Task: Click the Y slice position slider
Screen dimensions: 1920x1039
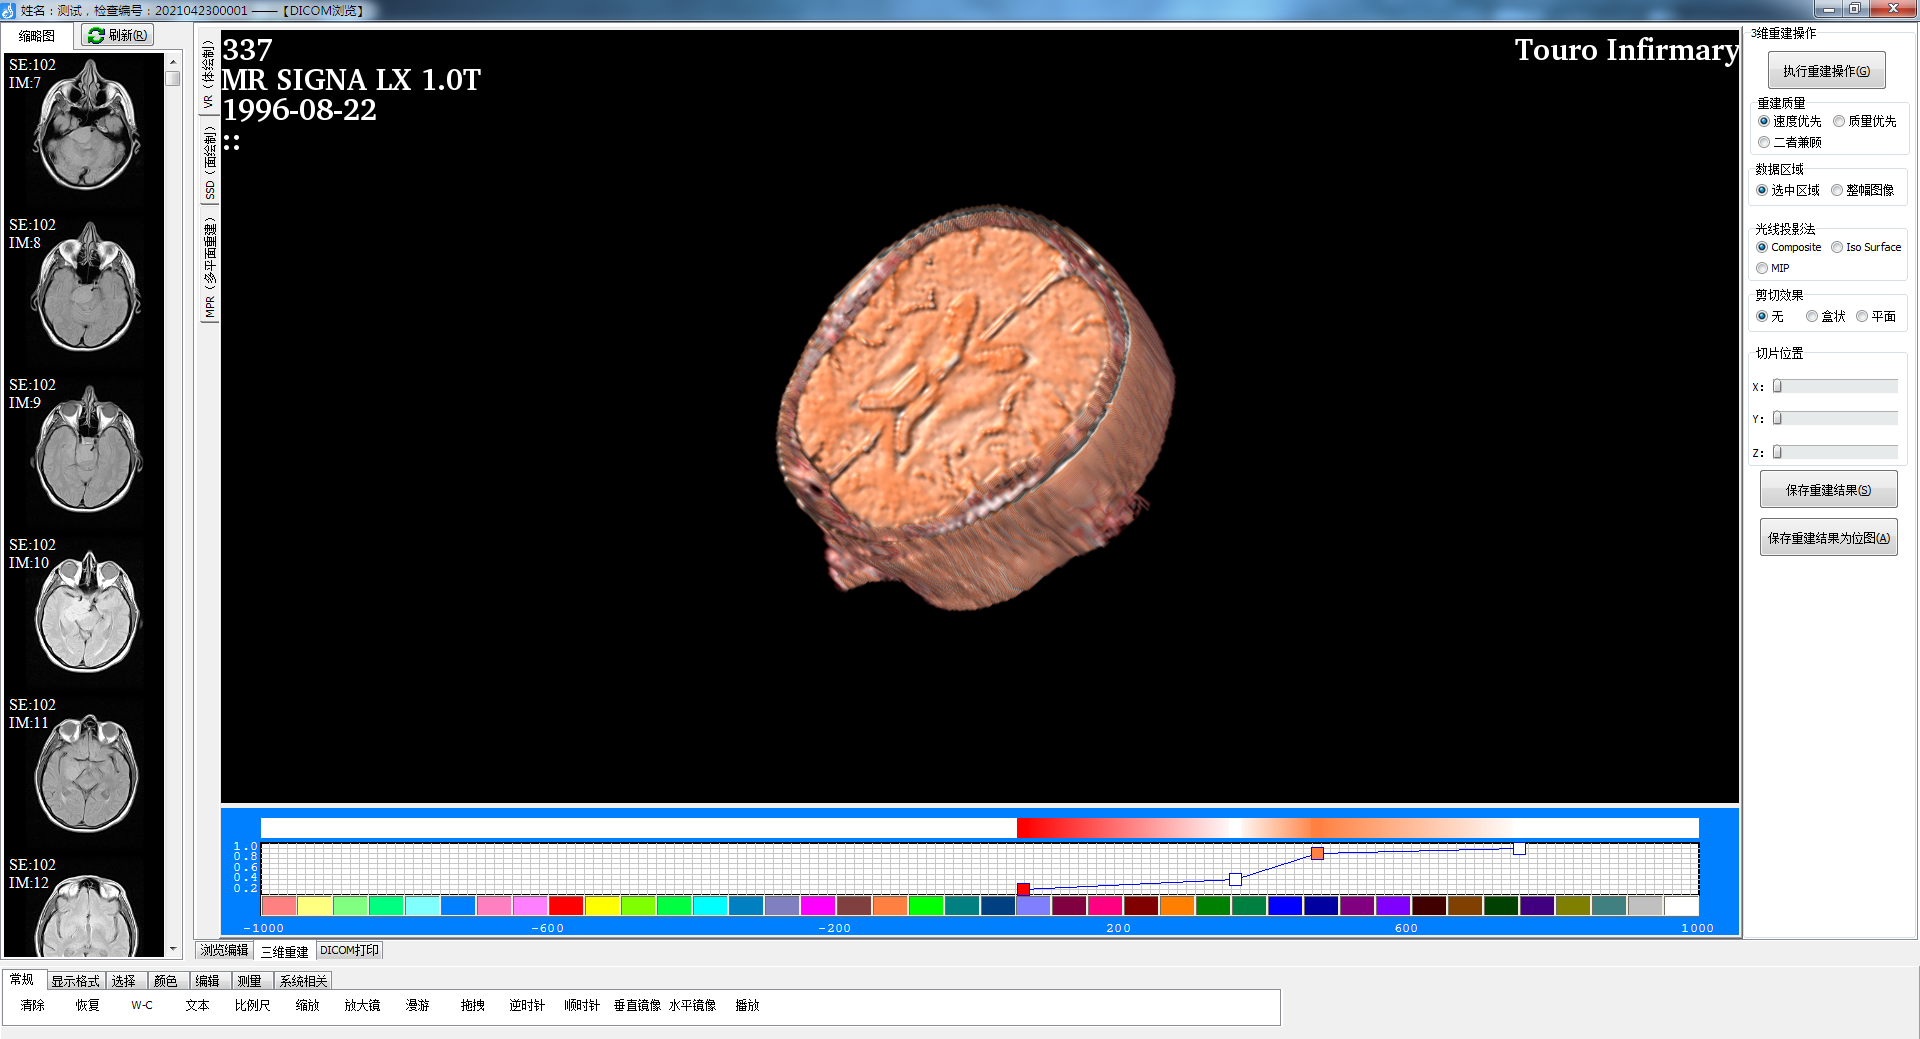Action: coord(1835,418)
